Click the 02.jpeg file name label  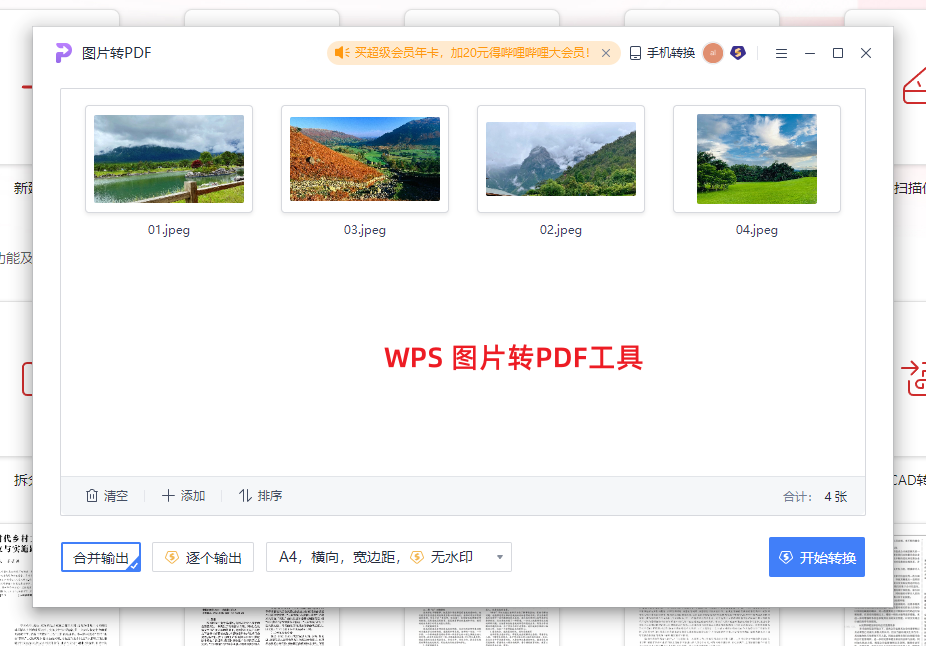pyautogui.click(x=561, y=230)
